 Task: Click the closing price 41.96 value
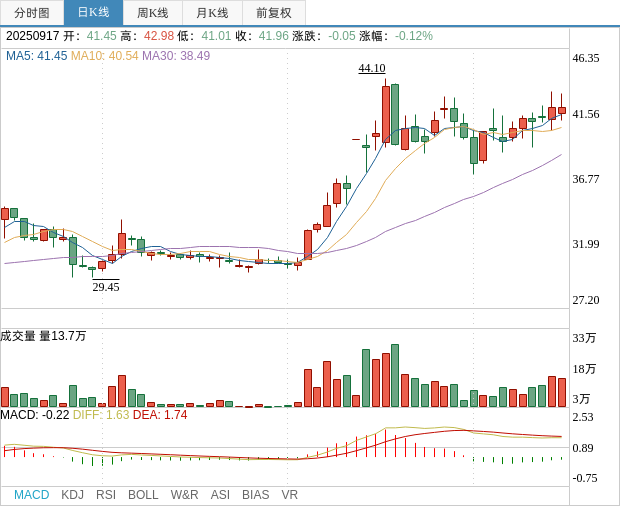(274, 36)
